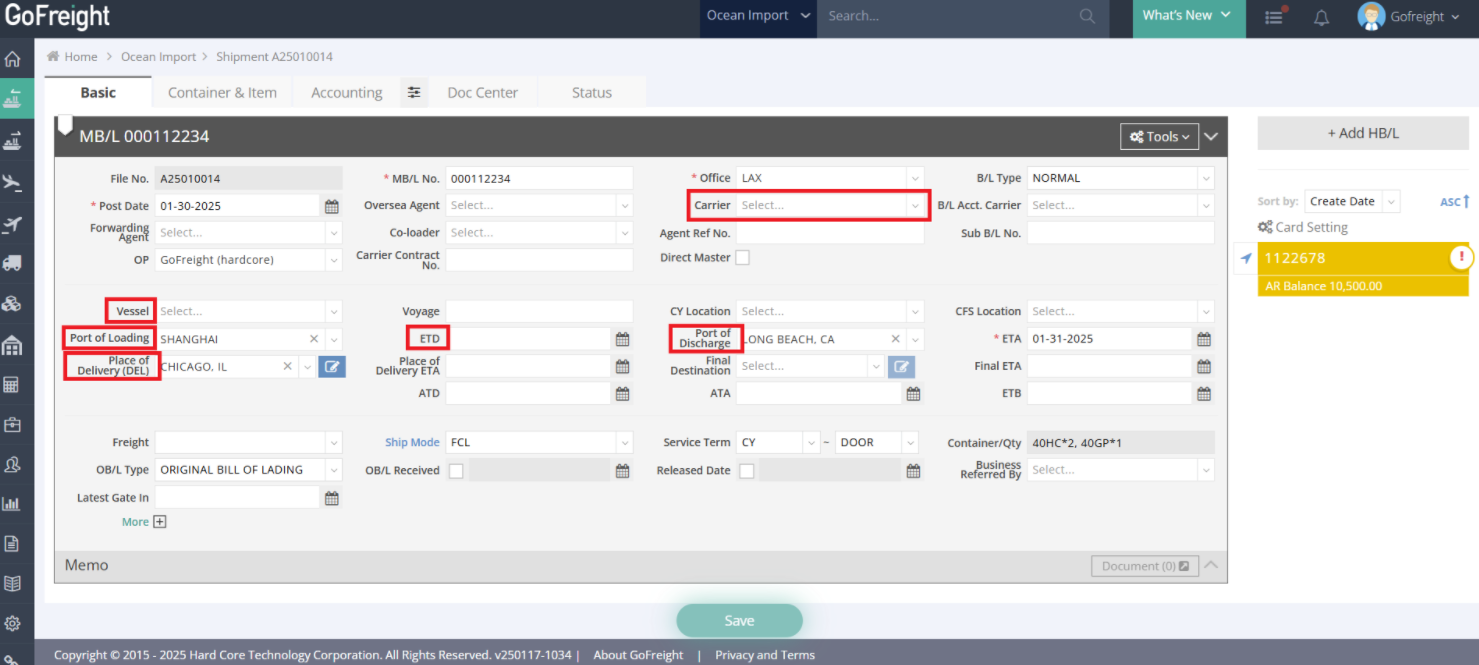Click Home icon in the left sidebar
This screenshot has height=665, width=1479.
click(x=12, y=59)
